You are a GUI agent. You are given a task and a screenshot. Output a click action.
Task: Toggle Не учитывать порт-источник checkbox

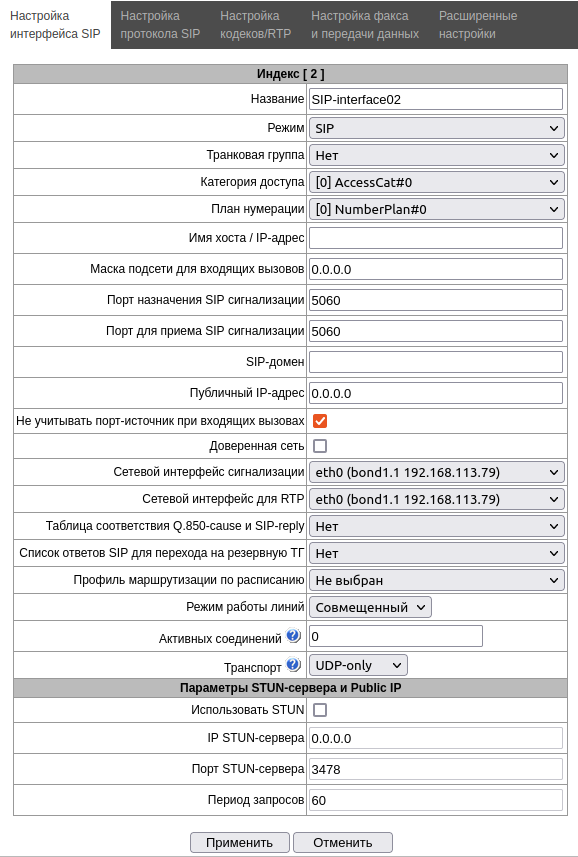coord(320,421)
